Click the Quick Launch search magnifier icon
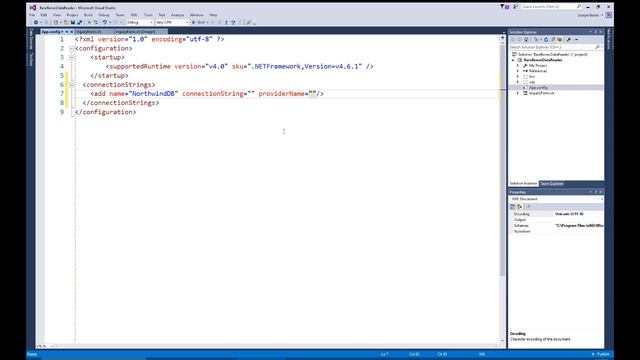 579,7
